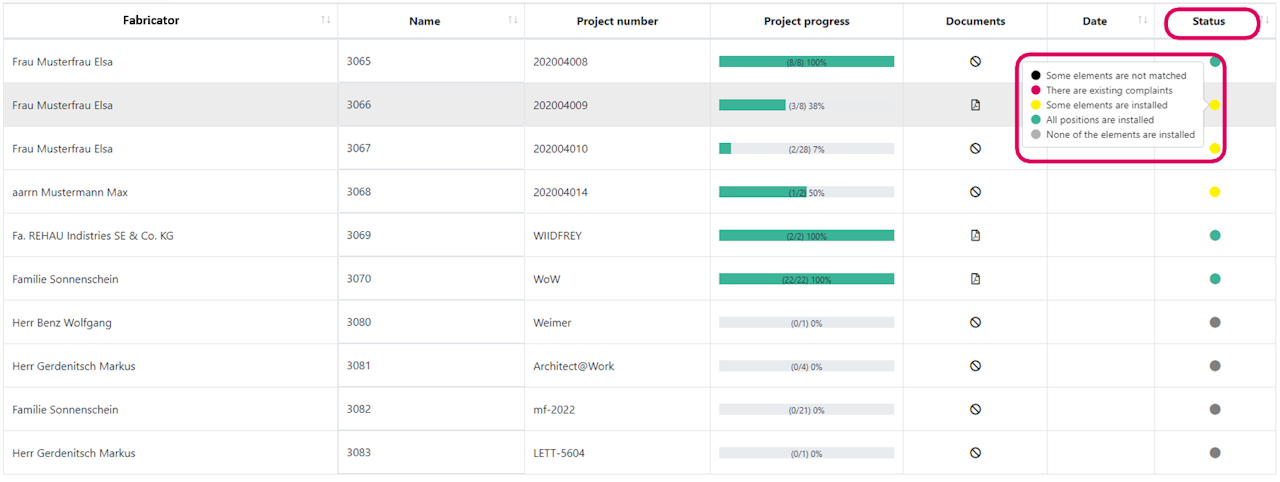Click the no-document icon in row 3083

click(x=975, y=453)
